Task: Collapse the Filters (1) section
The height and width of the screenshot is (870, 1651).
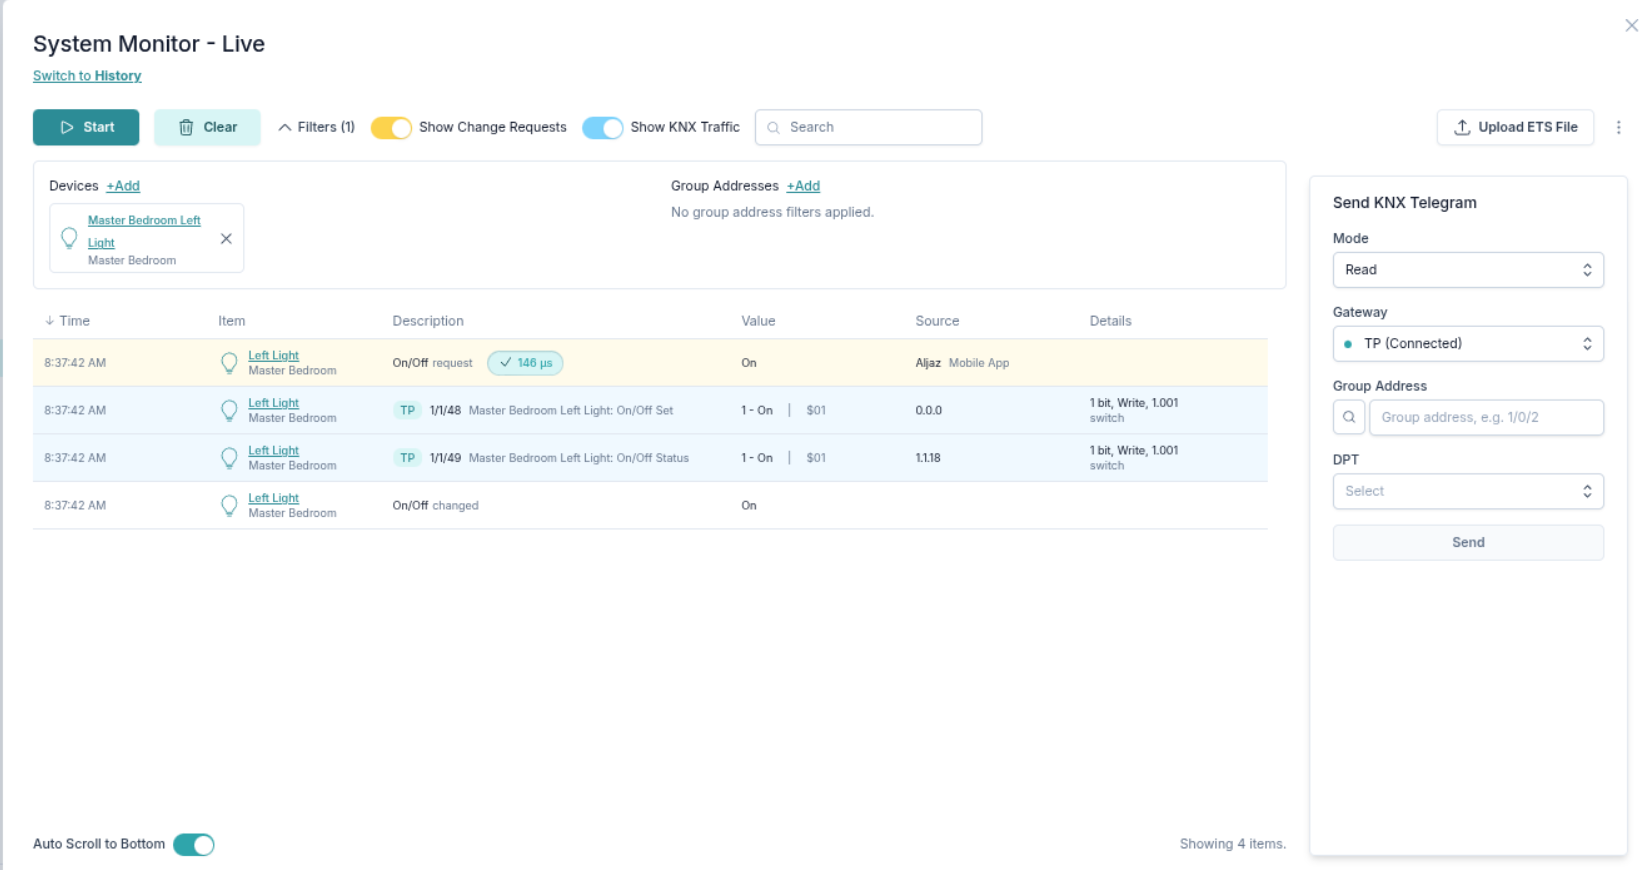Action: click(316, 127)
